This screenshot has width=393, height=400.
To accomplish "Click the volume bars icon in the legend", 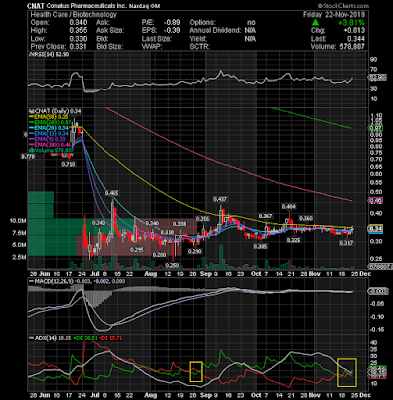I will 31,150.
